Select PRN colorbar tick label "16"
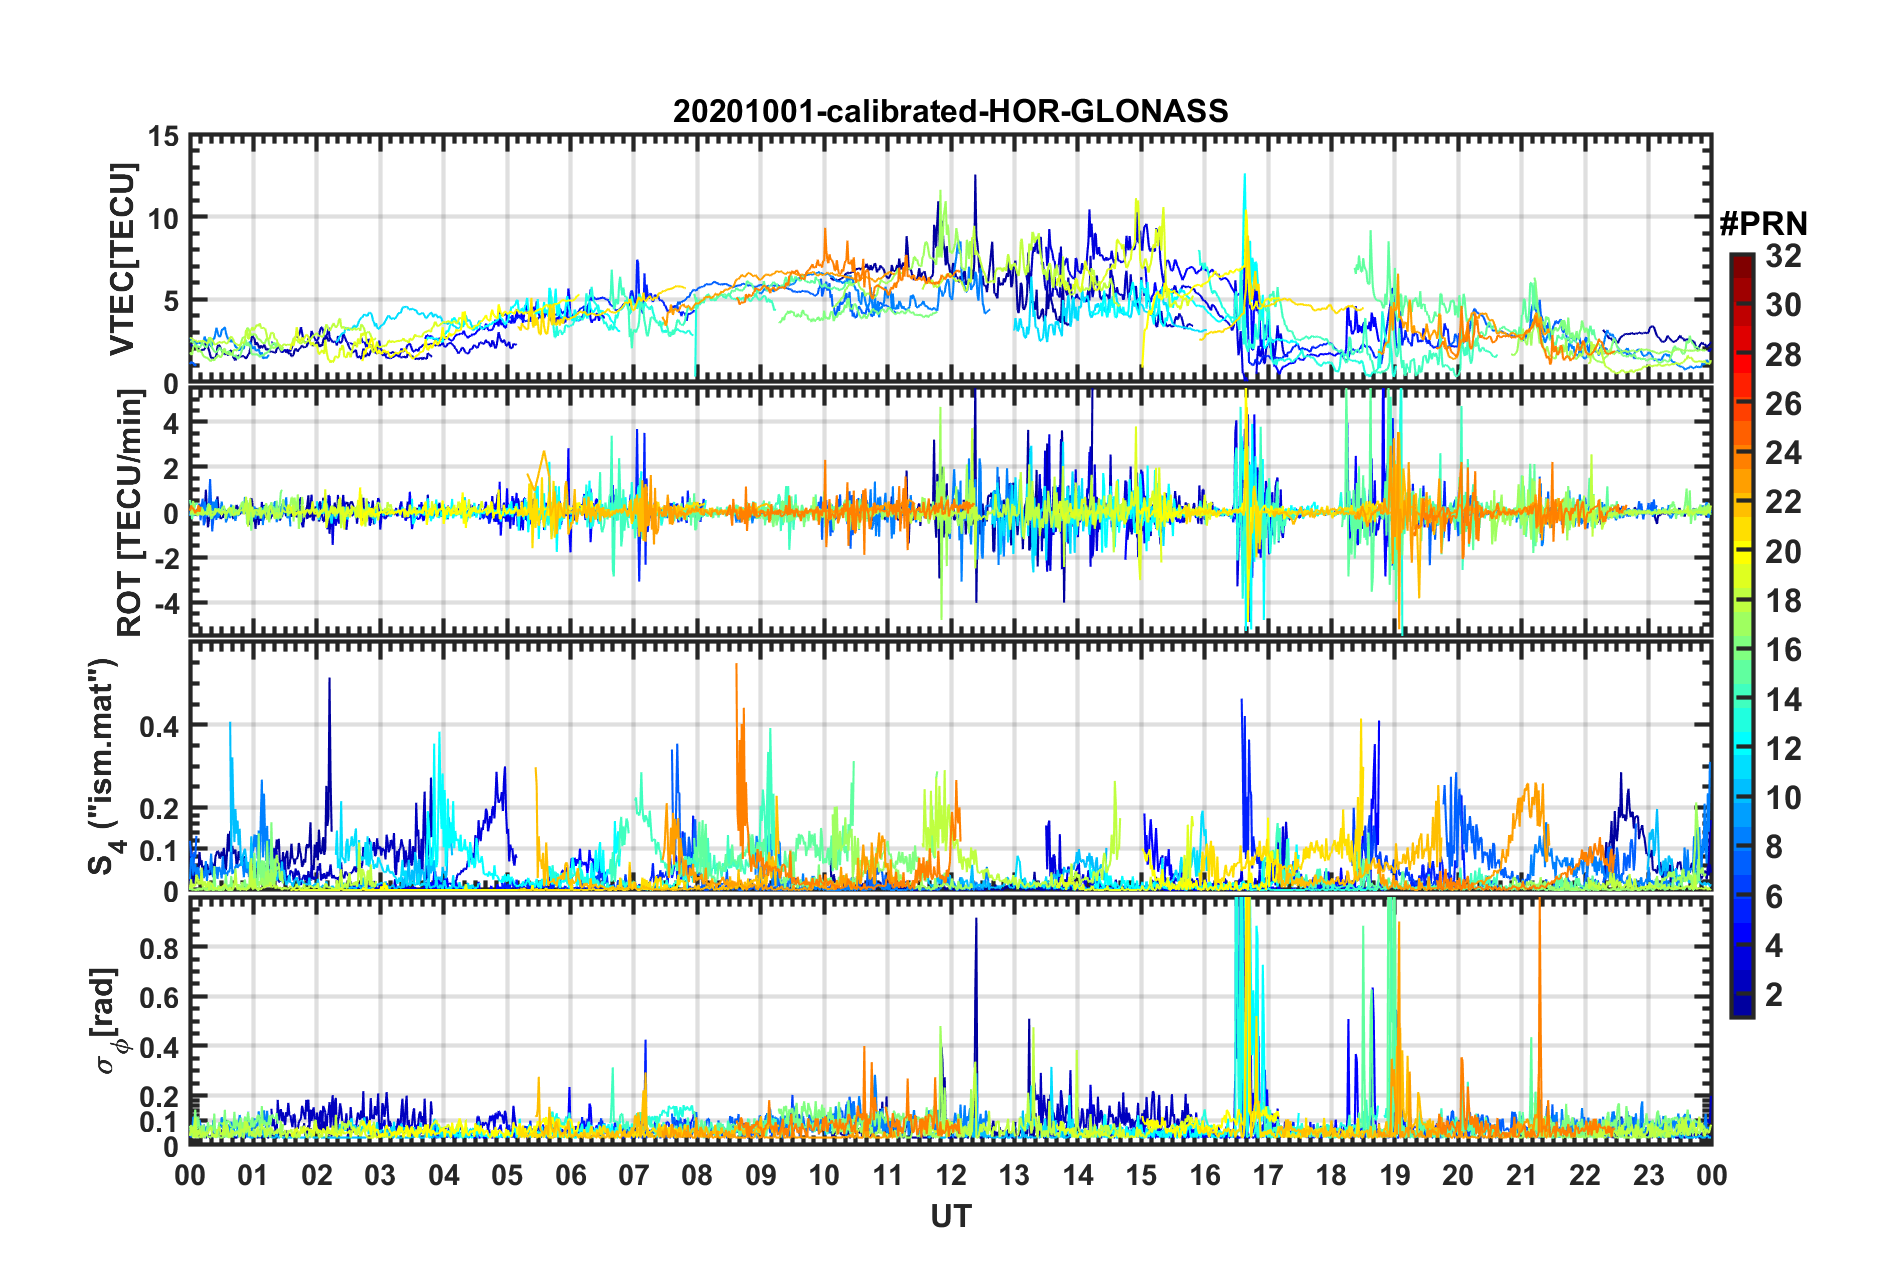The height and width of the screenshot is (1272, 1902). pyautogui.click(x=1783, y=650)
